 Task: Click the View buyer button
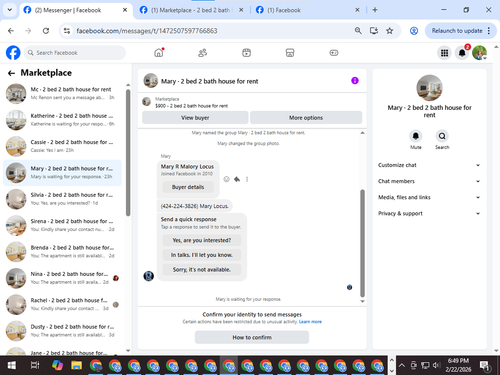click(x=195, y=118)
